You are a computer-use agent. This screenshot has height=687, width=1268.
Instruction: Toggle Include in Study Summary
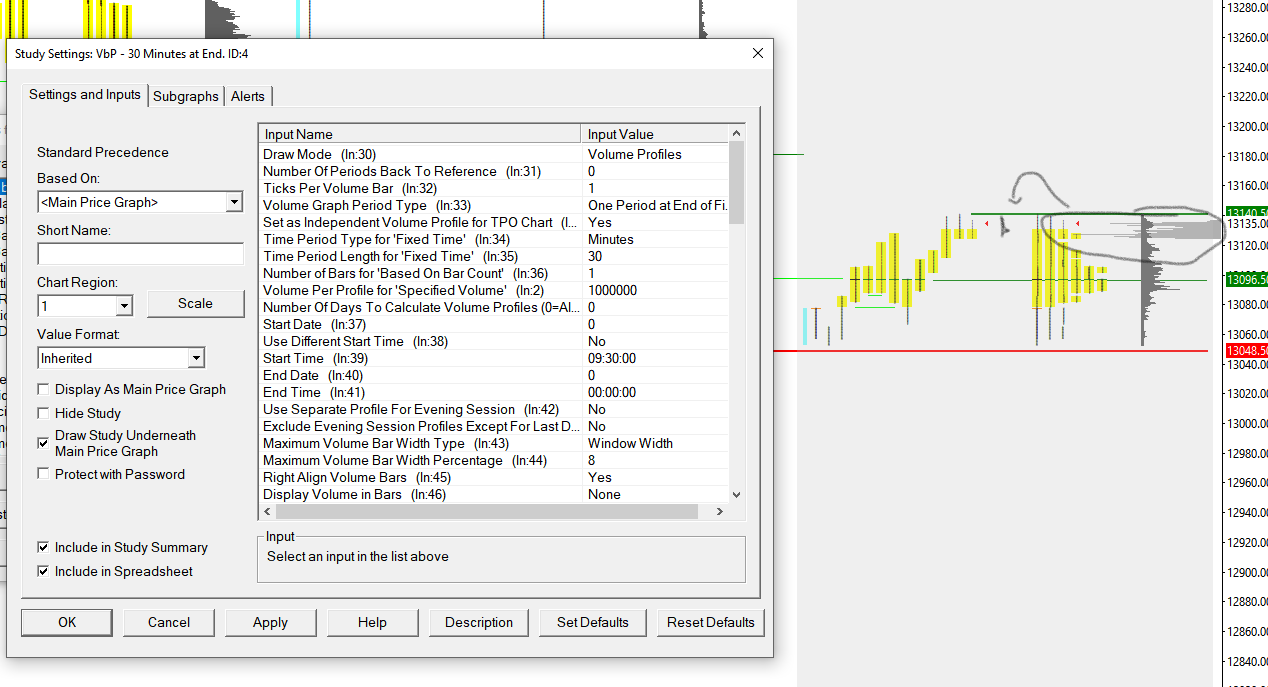[43, 547]
